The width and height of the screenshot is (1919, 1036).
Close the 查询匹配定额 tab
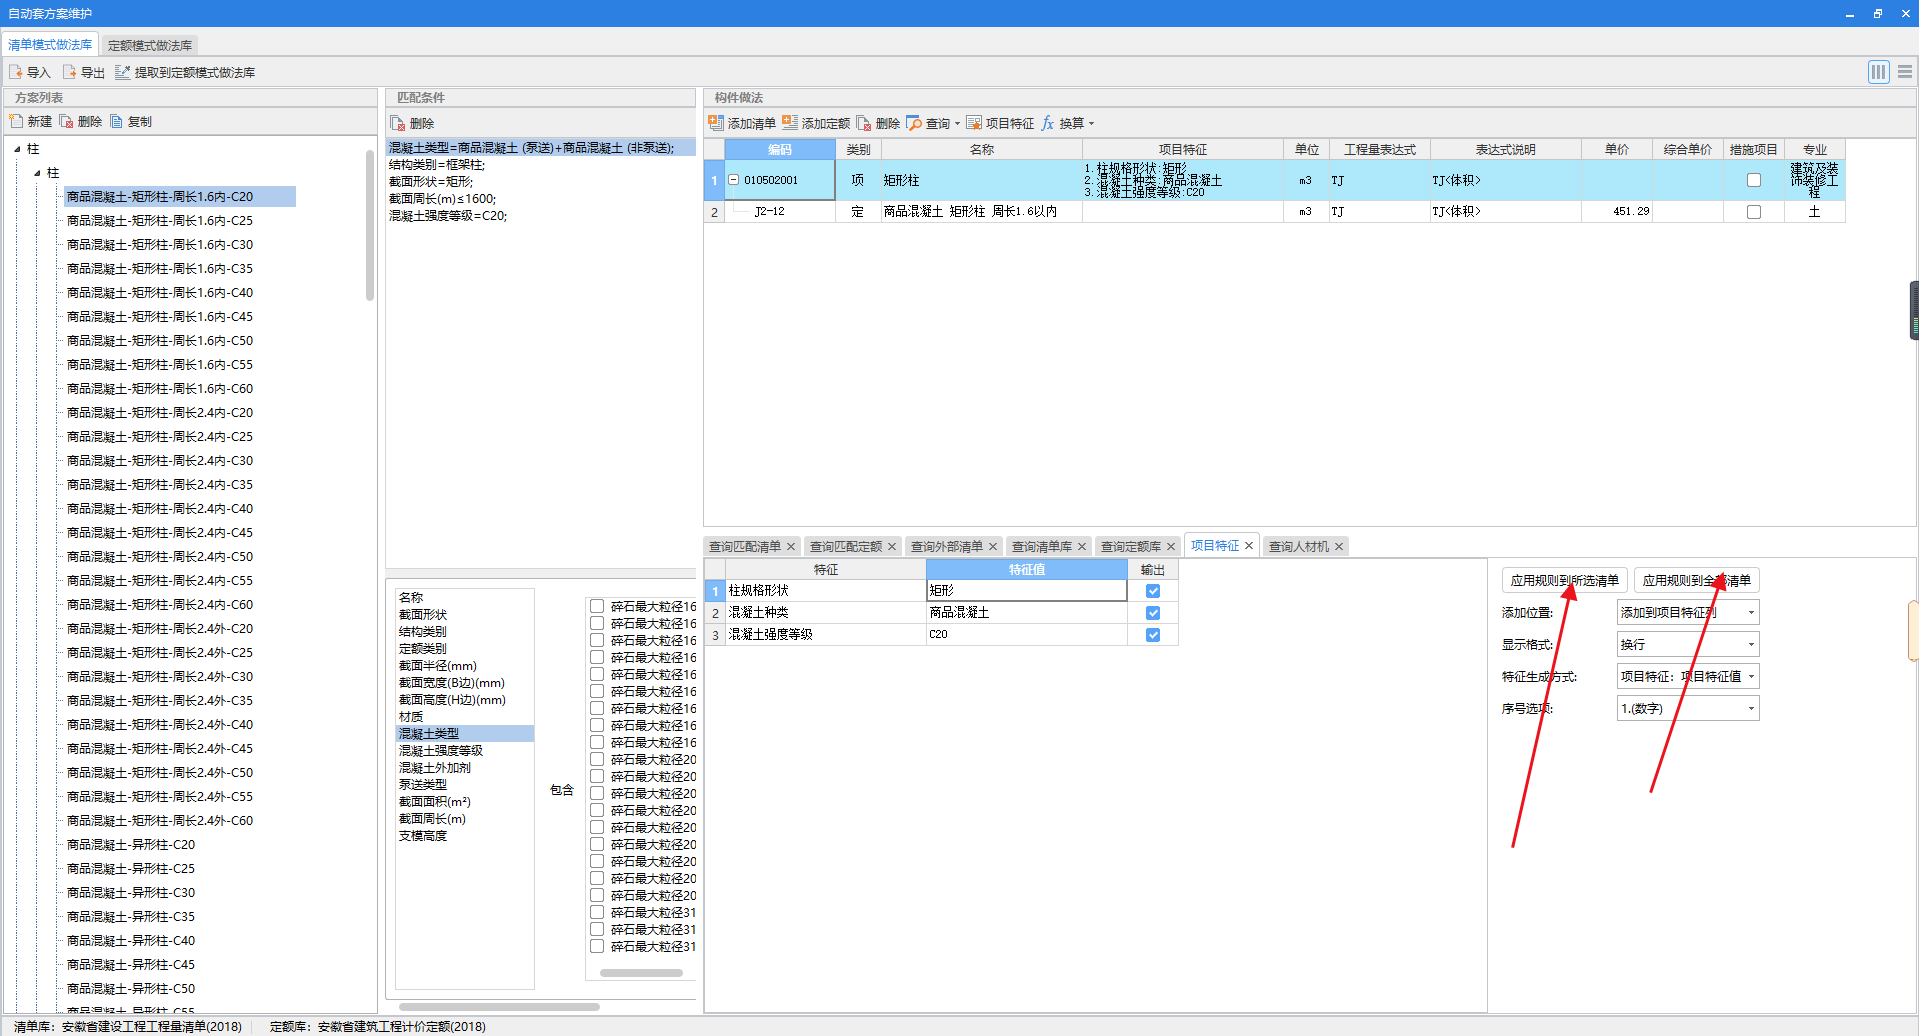coord(892,546)
